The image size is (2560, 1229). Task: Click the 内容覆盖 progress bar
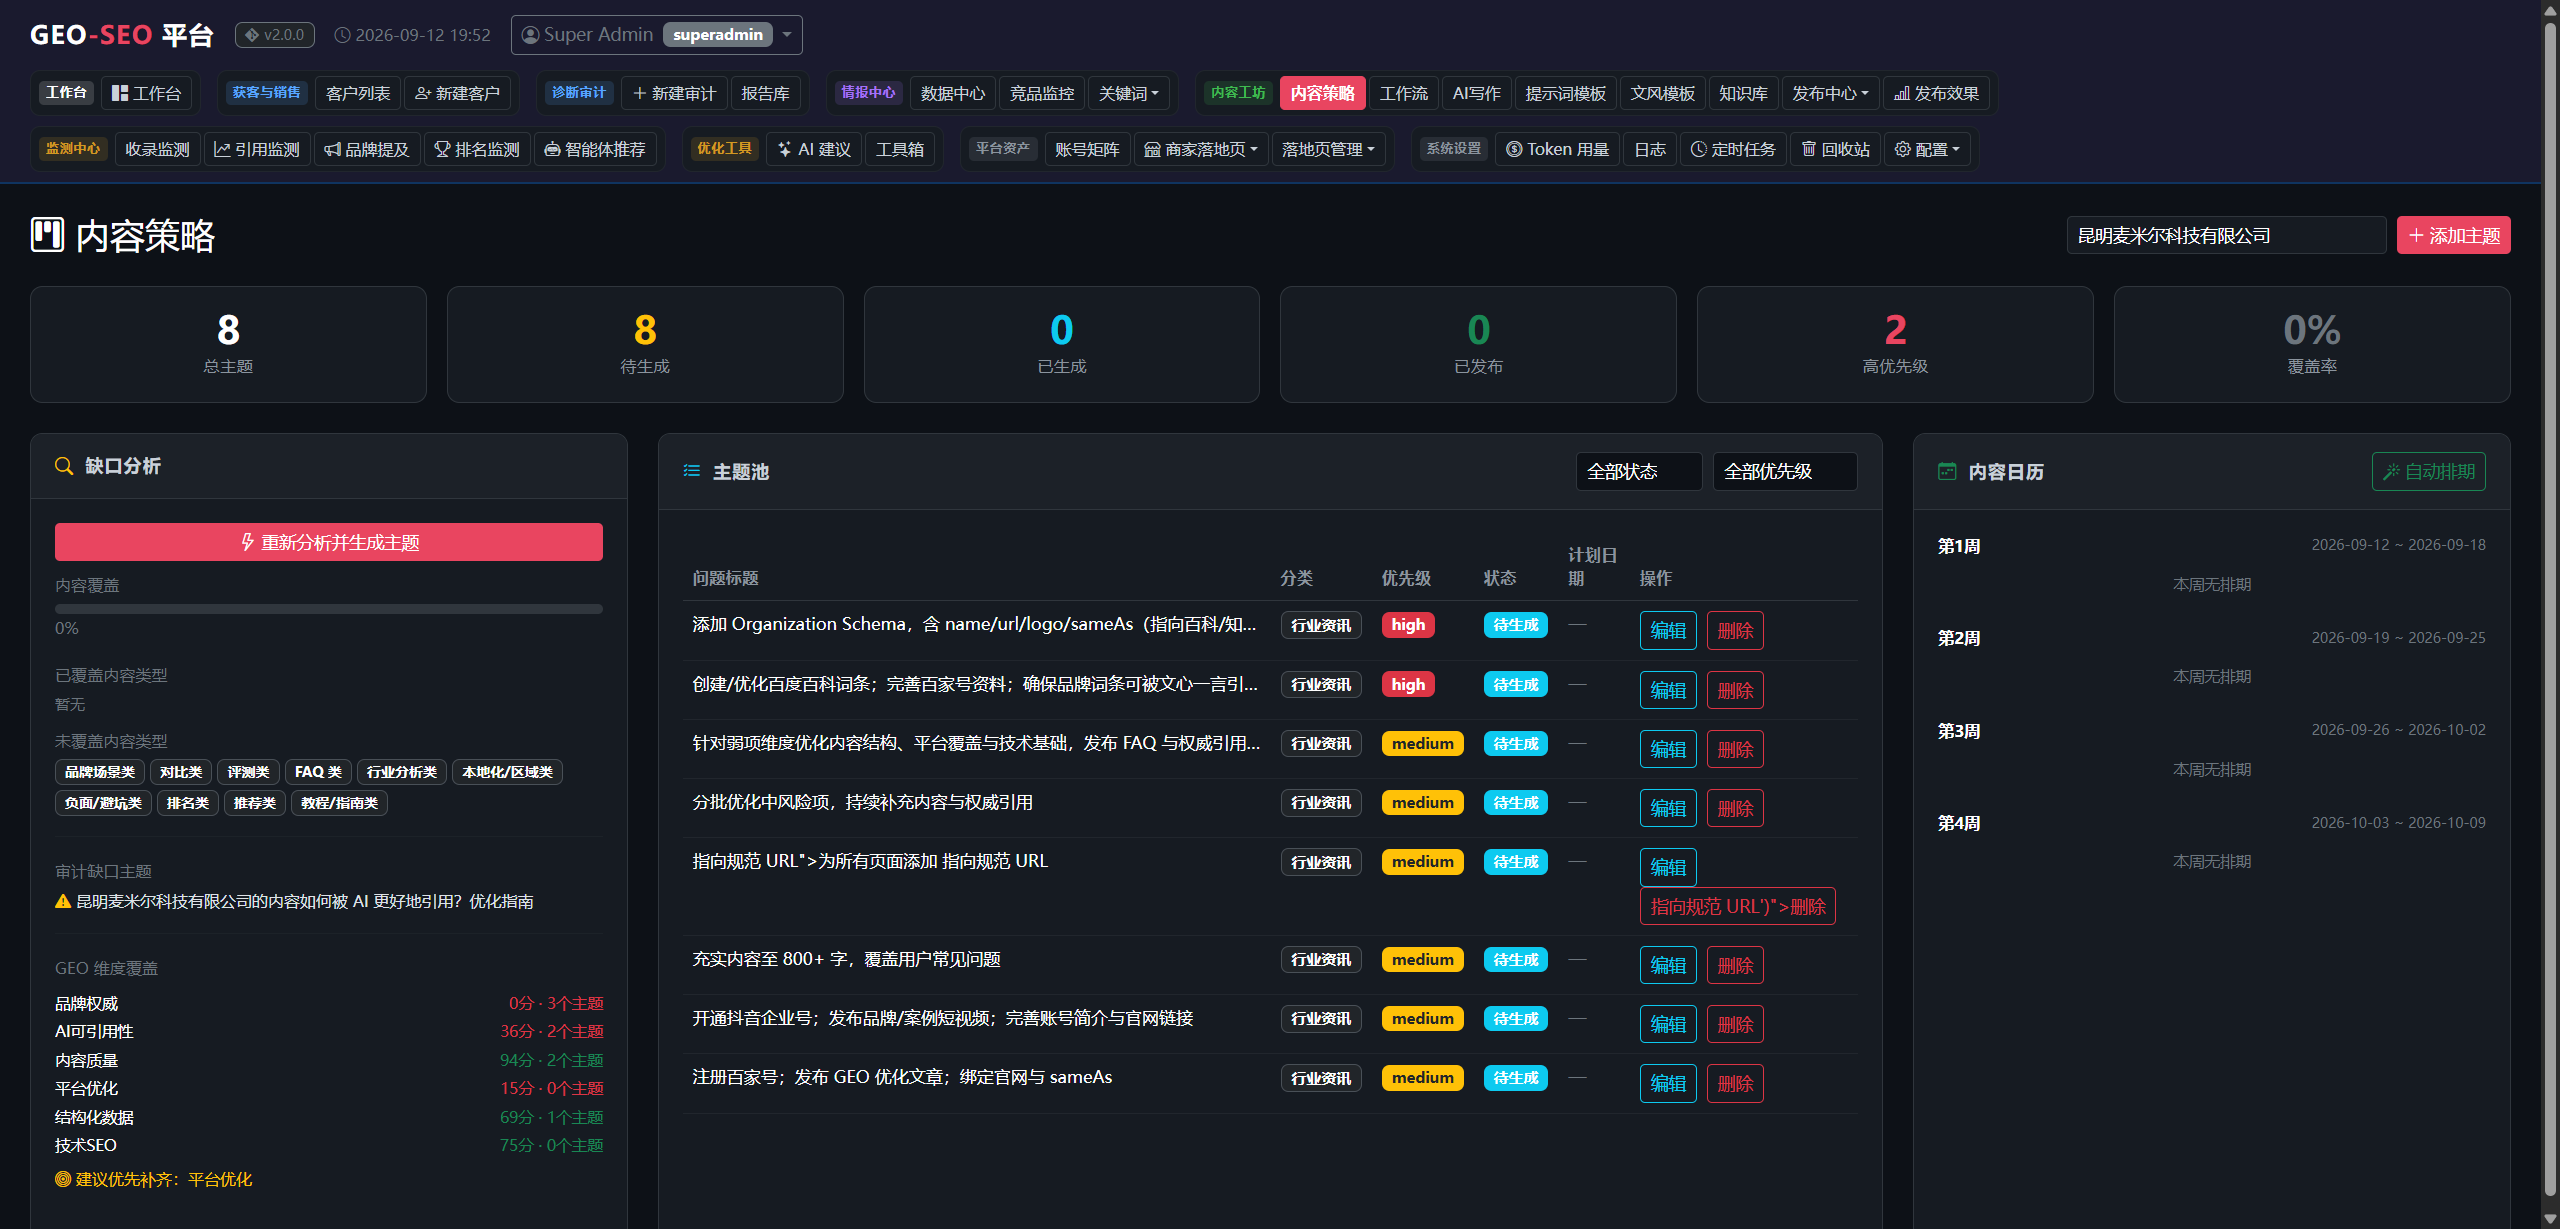click(329, 608)
